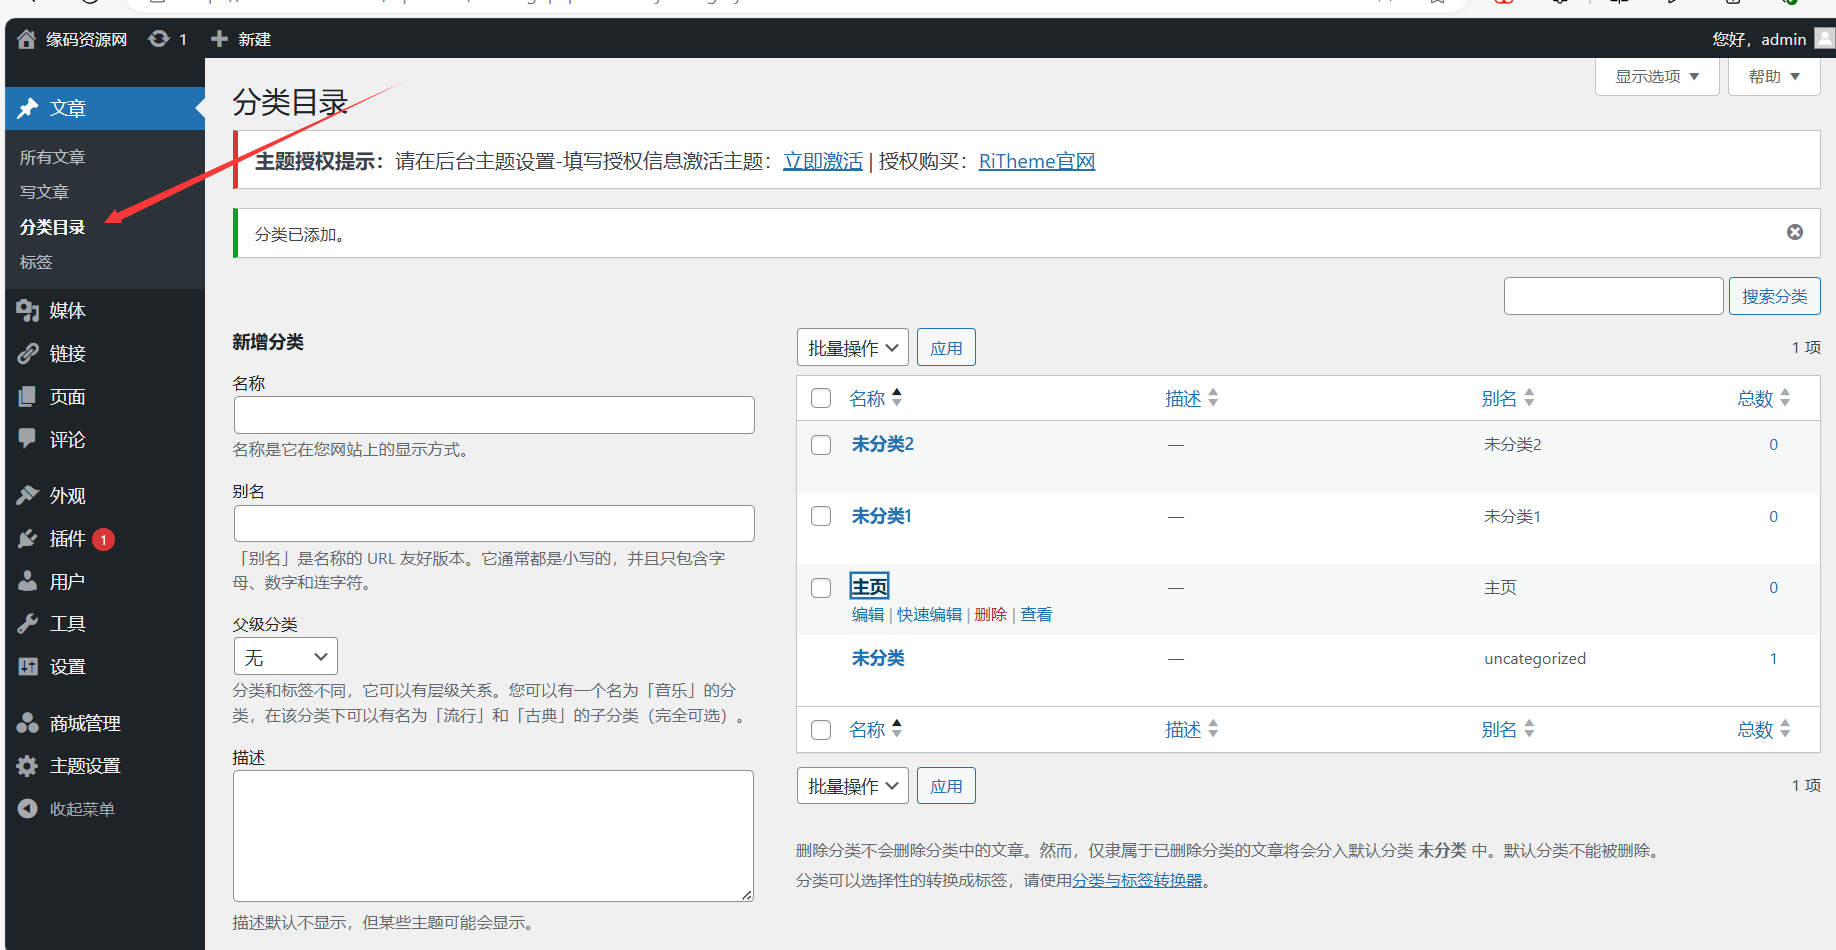The image size is (1836, 950).
Task: Click the 主题设置 gear icon
Action: (x=28, y=766)
